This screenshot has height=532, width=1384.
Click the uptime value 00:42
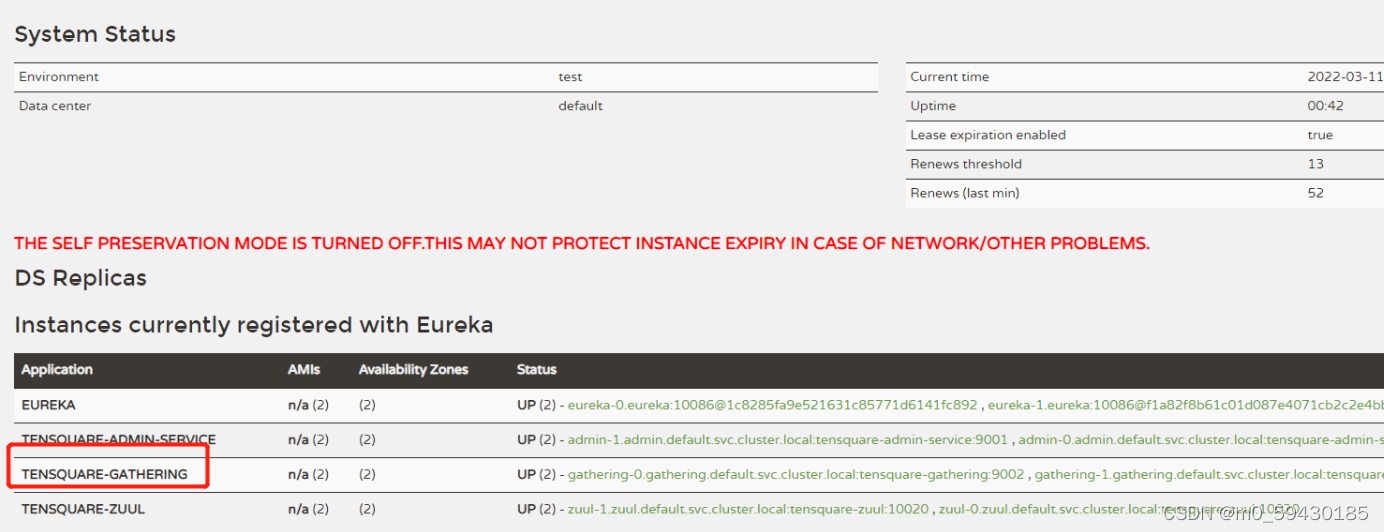pyautogui.click(x=1325, y=106)
